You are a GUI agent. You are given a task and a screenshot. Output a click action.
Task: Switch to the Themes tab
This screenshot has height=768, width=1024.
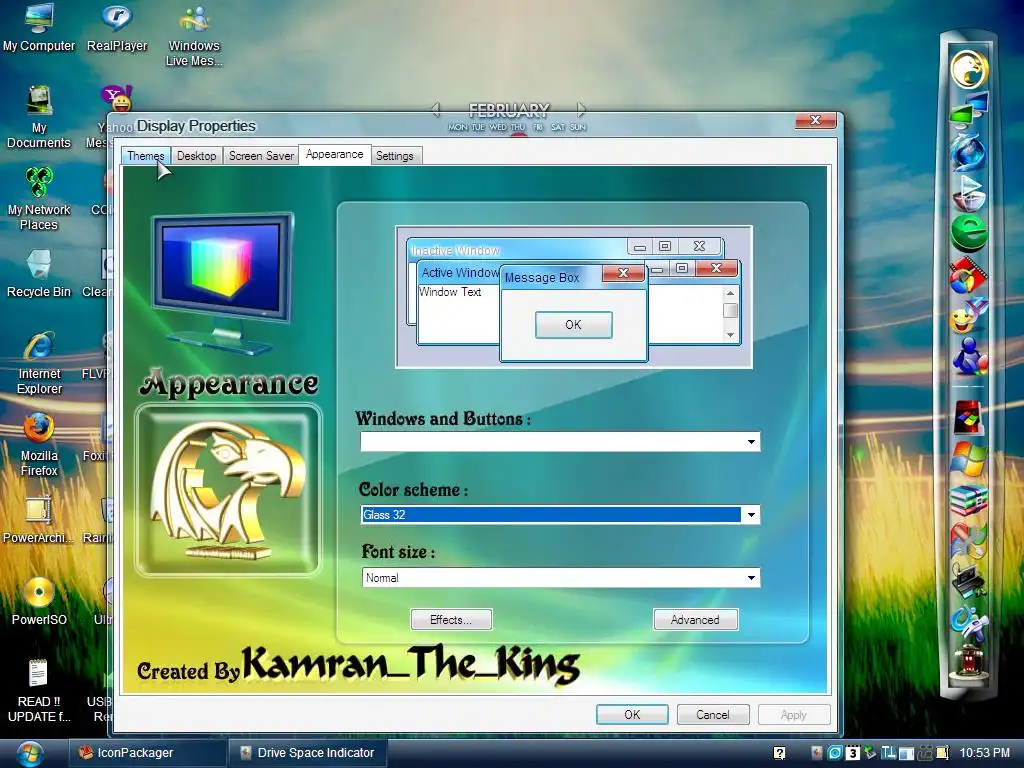tap(145, 155)
